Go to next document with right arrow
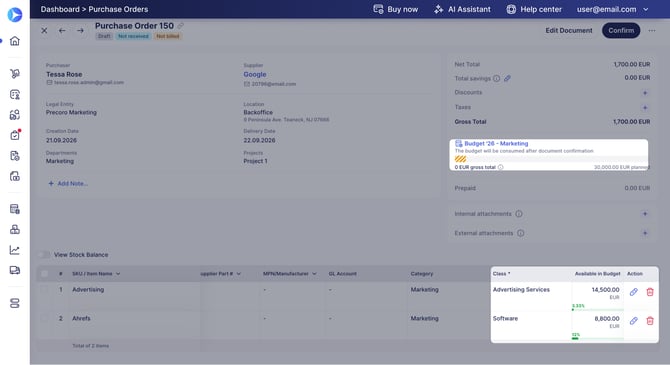 click(80, 30)
